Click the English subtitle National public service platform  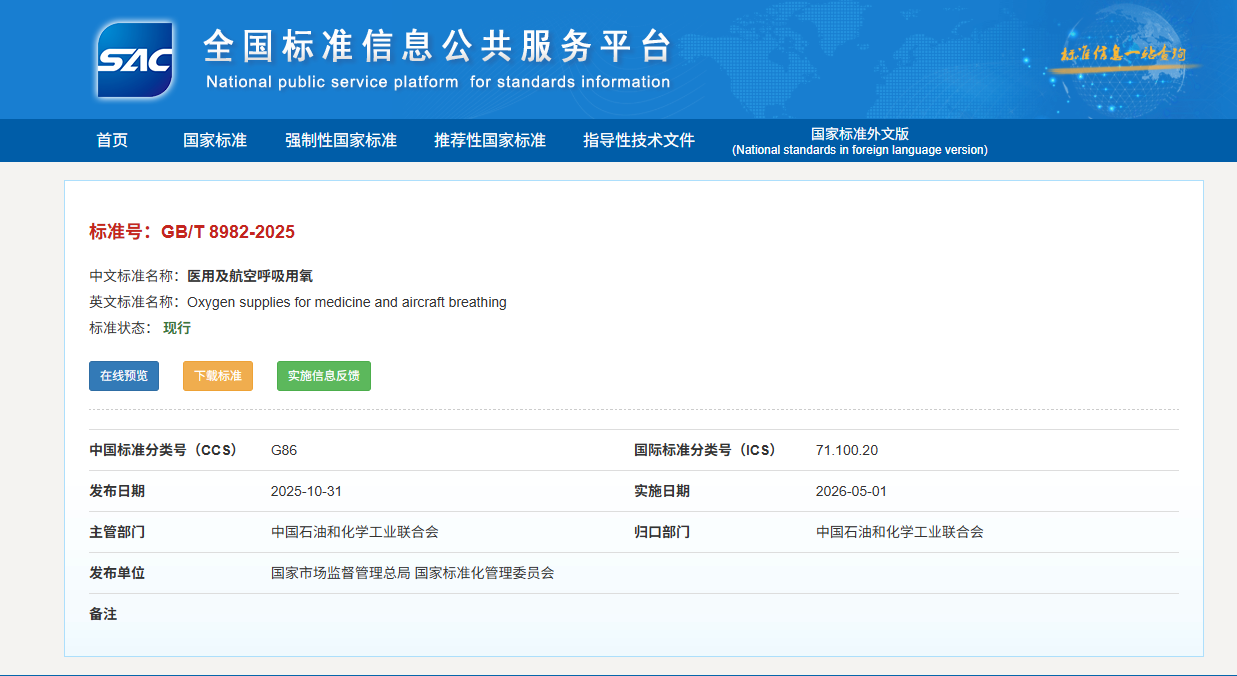[438, 82]
